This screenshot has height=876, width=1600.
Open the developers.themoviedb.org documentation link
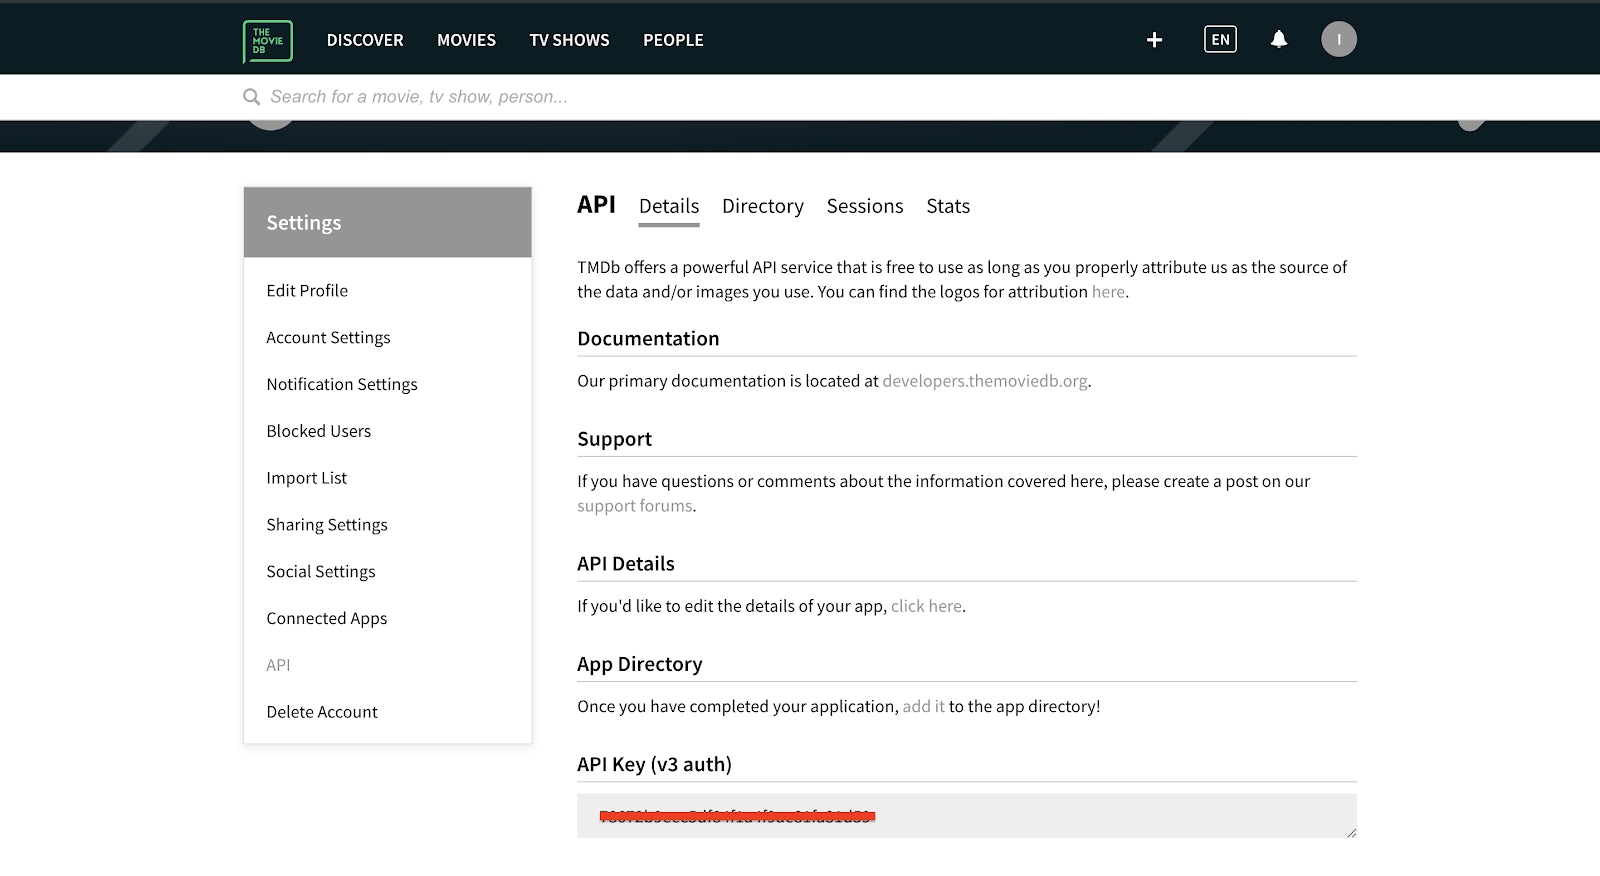tap(984, 381)
